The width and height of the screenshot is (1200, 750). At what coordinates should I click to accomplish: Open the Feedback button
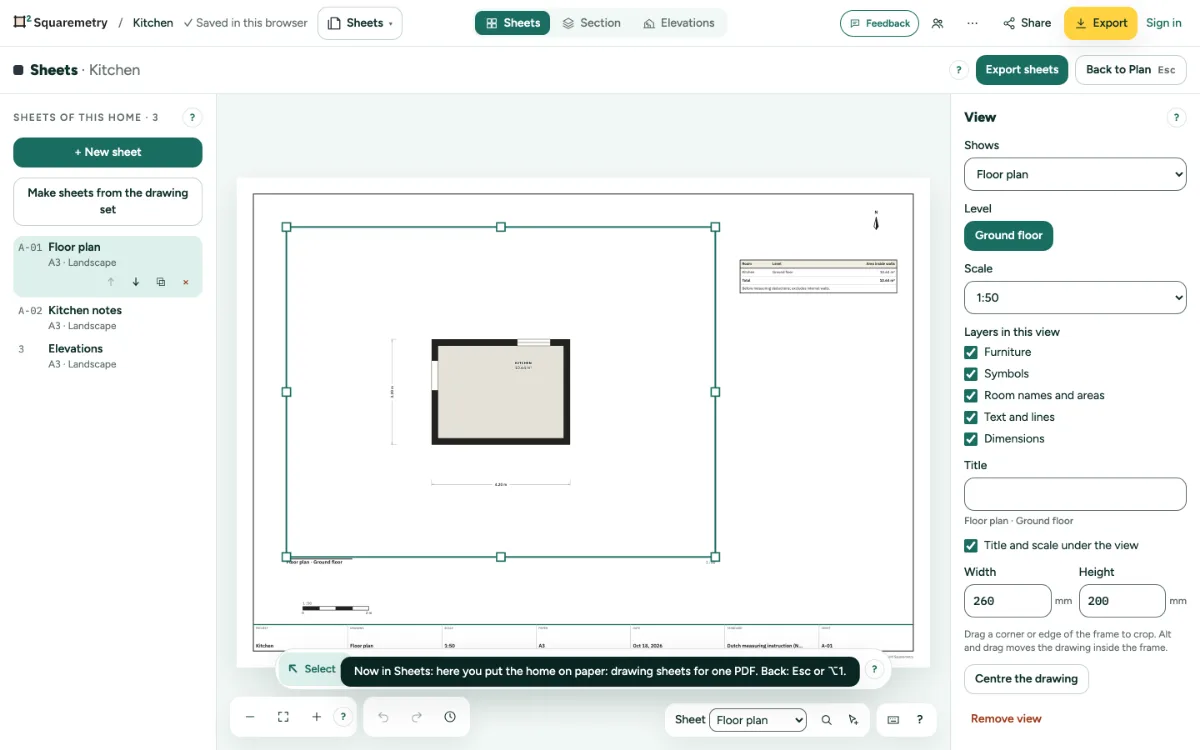point(879,23)
